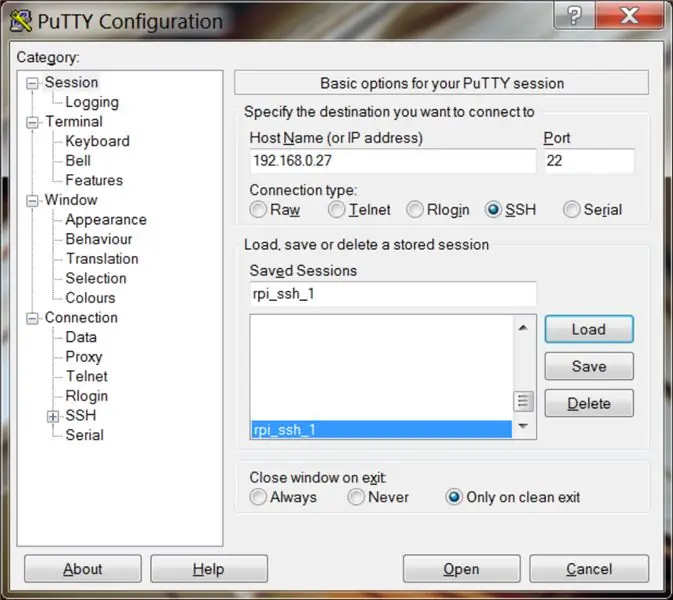Screen dimensions: 673x600
Task: Open Behaviour settings
Action: click(99, 239)
